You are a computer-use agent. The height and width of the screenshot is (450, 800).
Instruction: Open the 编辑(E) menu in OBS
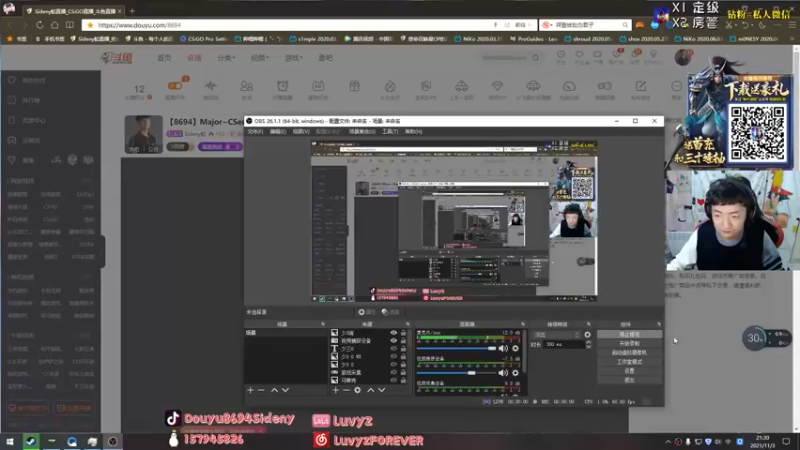click(x=278, y=132)
